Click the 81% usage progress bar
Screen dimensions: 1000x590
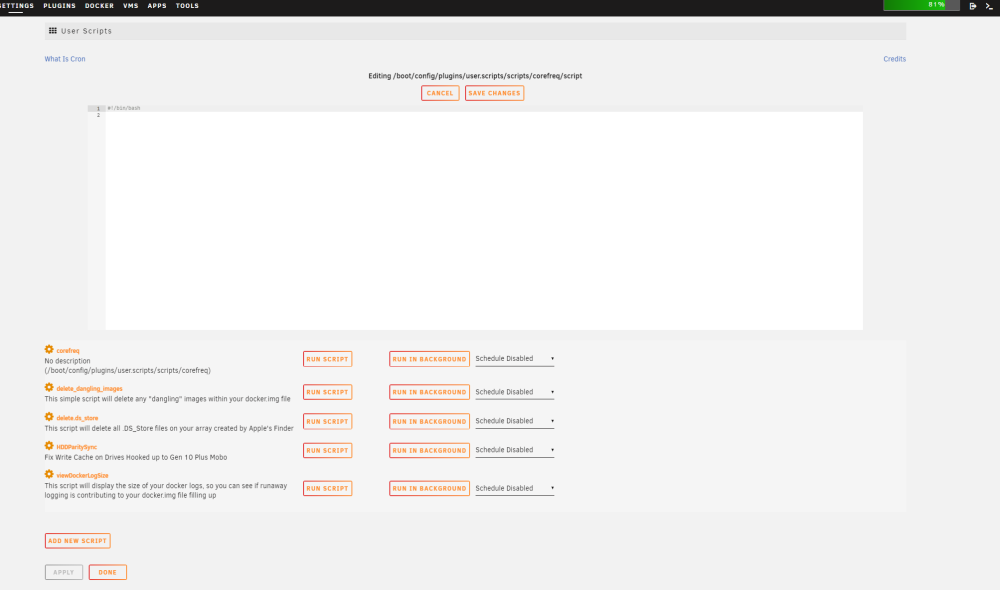tap(921, 5)
